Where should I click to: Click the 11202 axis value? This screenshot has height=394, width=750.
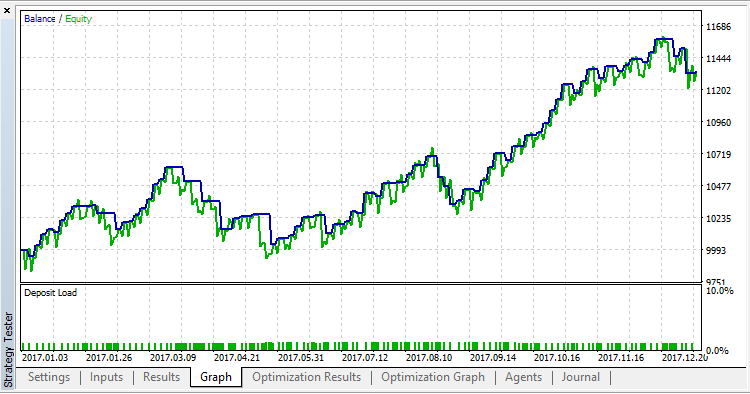[718, 91]
